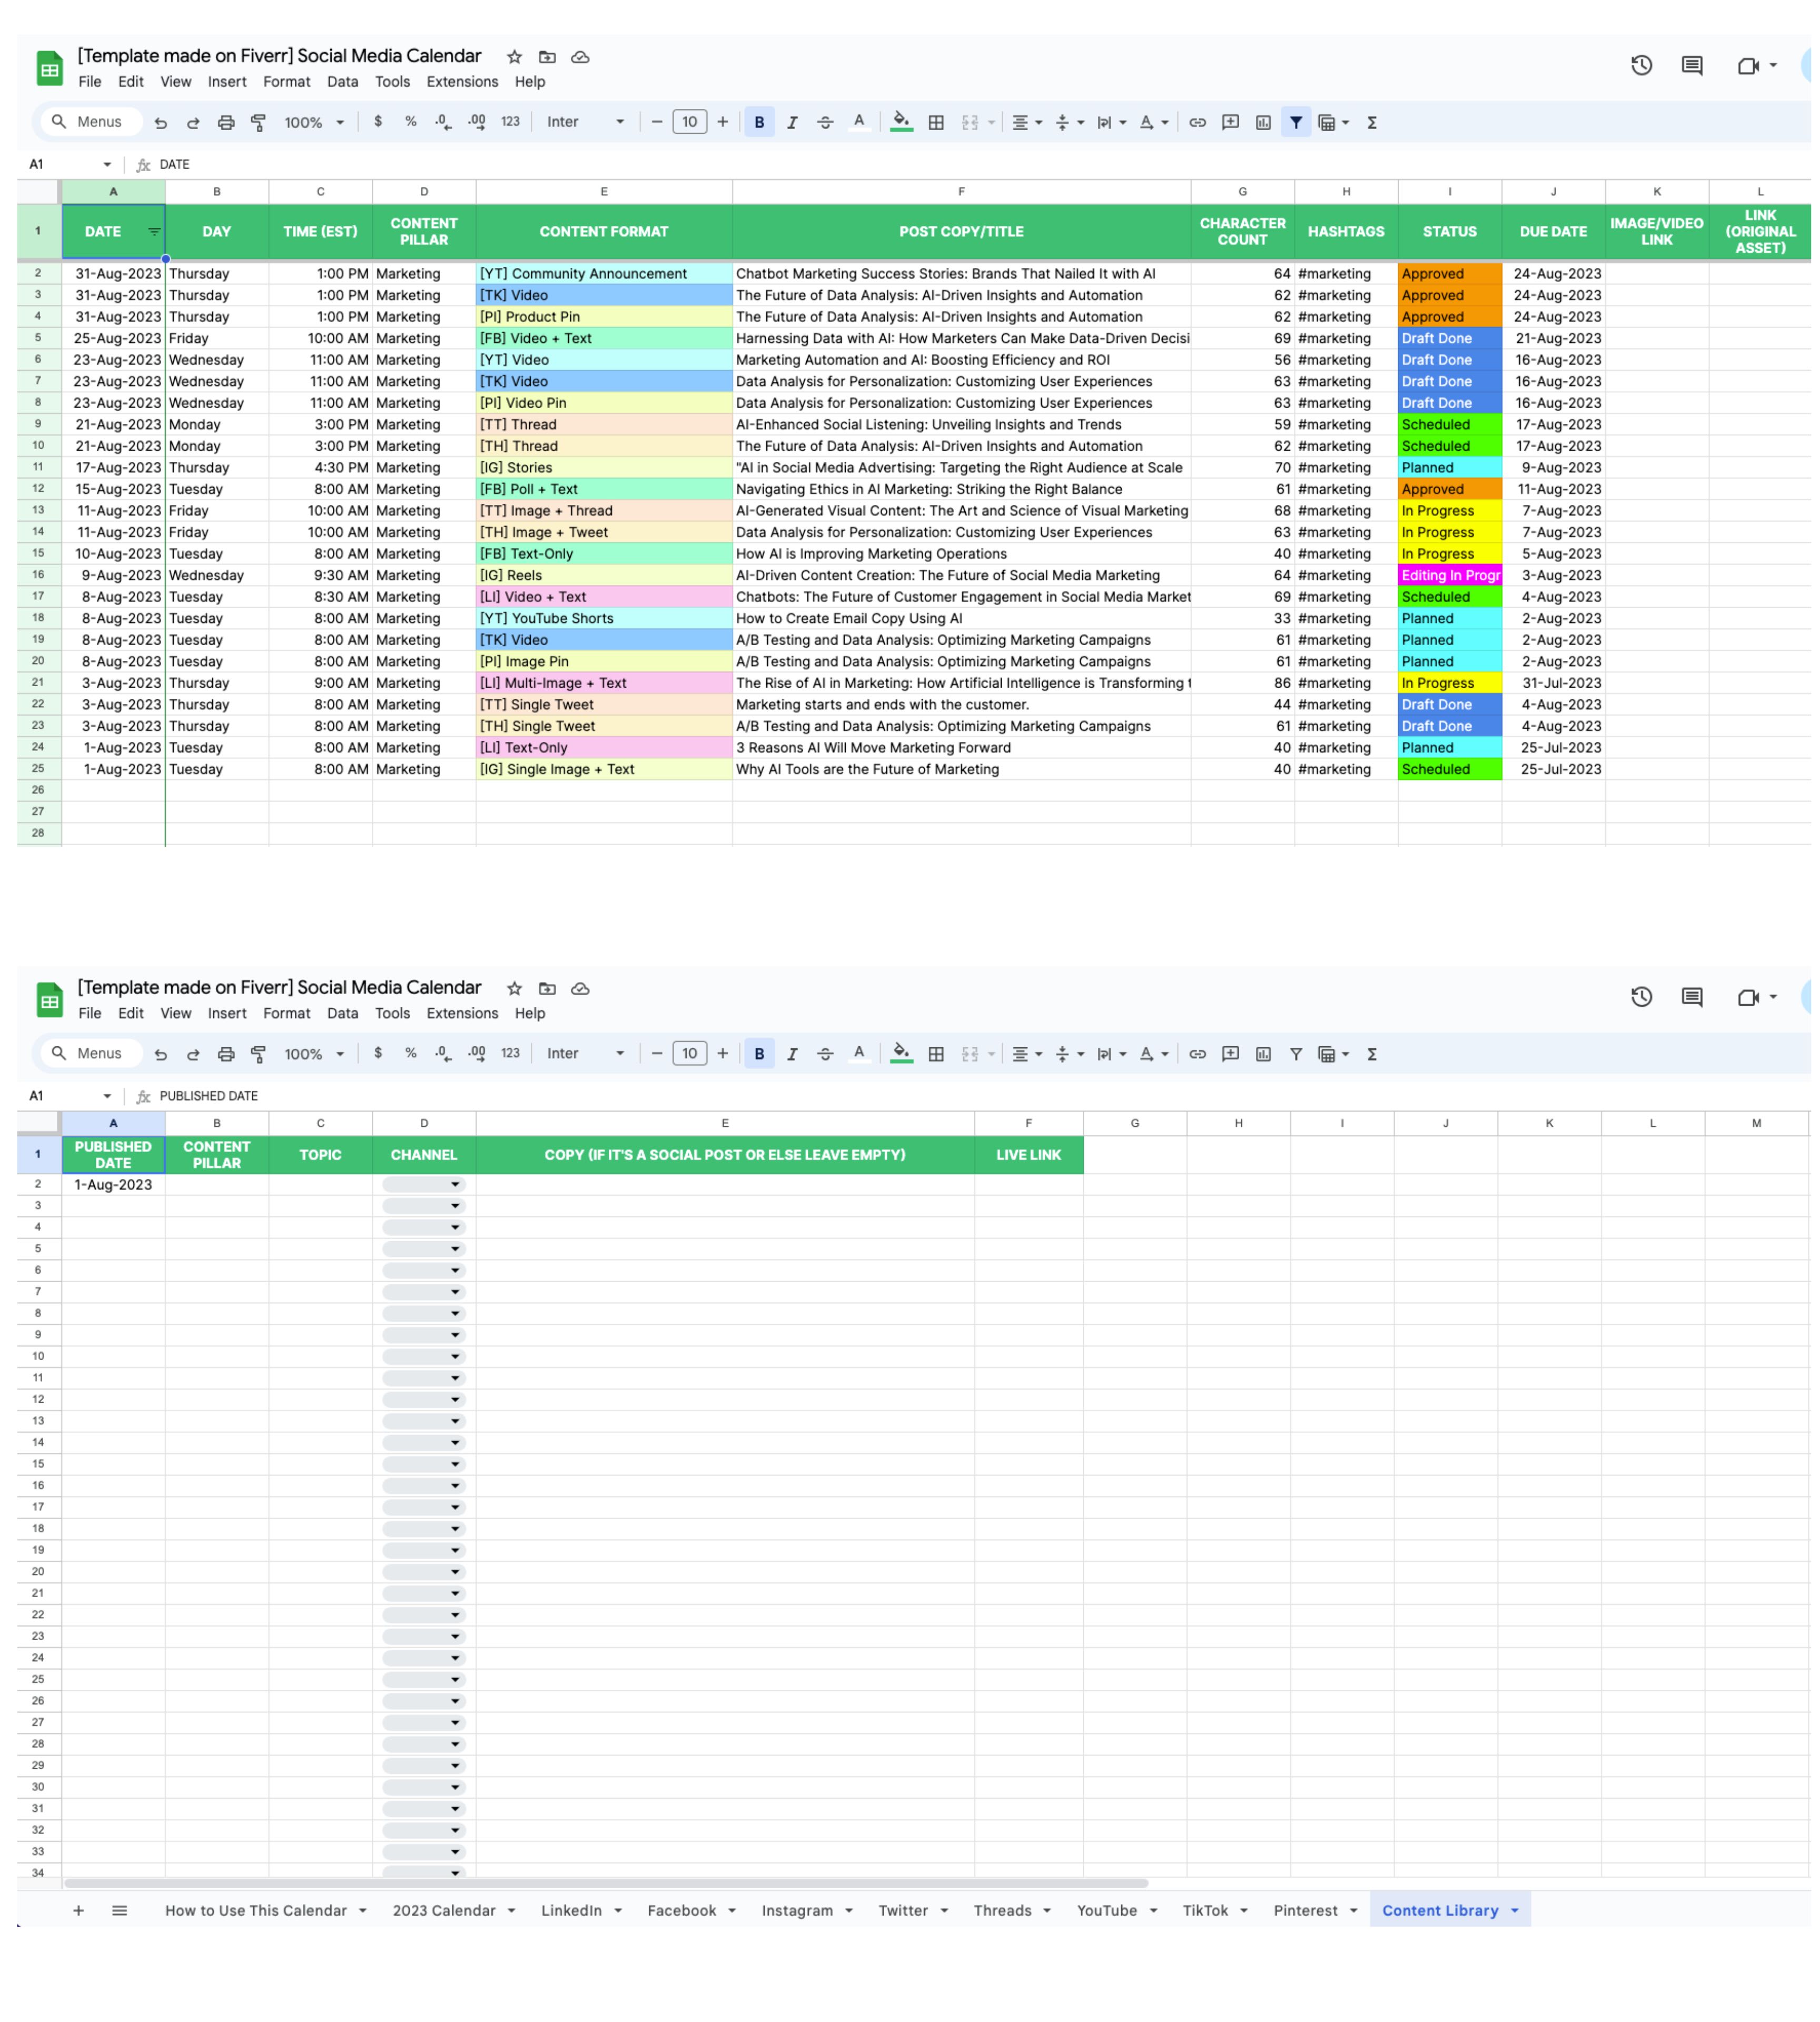Viewport: 1820px width, 2022px height.
Task: Open the Extensions menu in the upper window
Action: click(x=462, y=82)
